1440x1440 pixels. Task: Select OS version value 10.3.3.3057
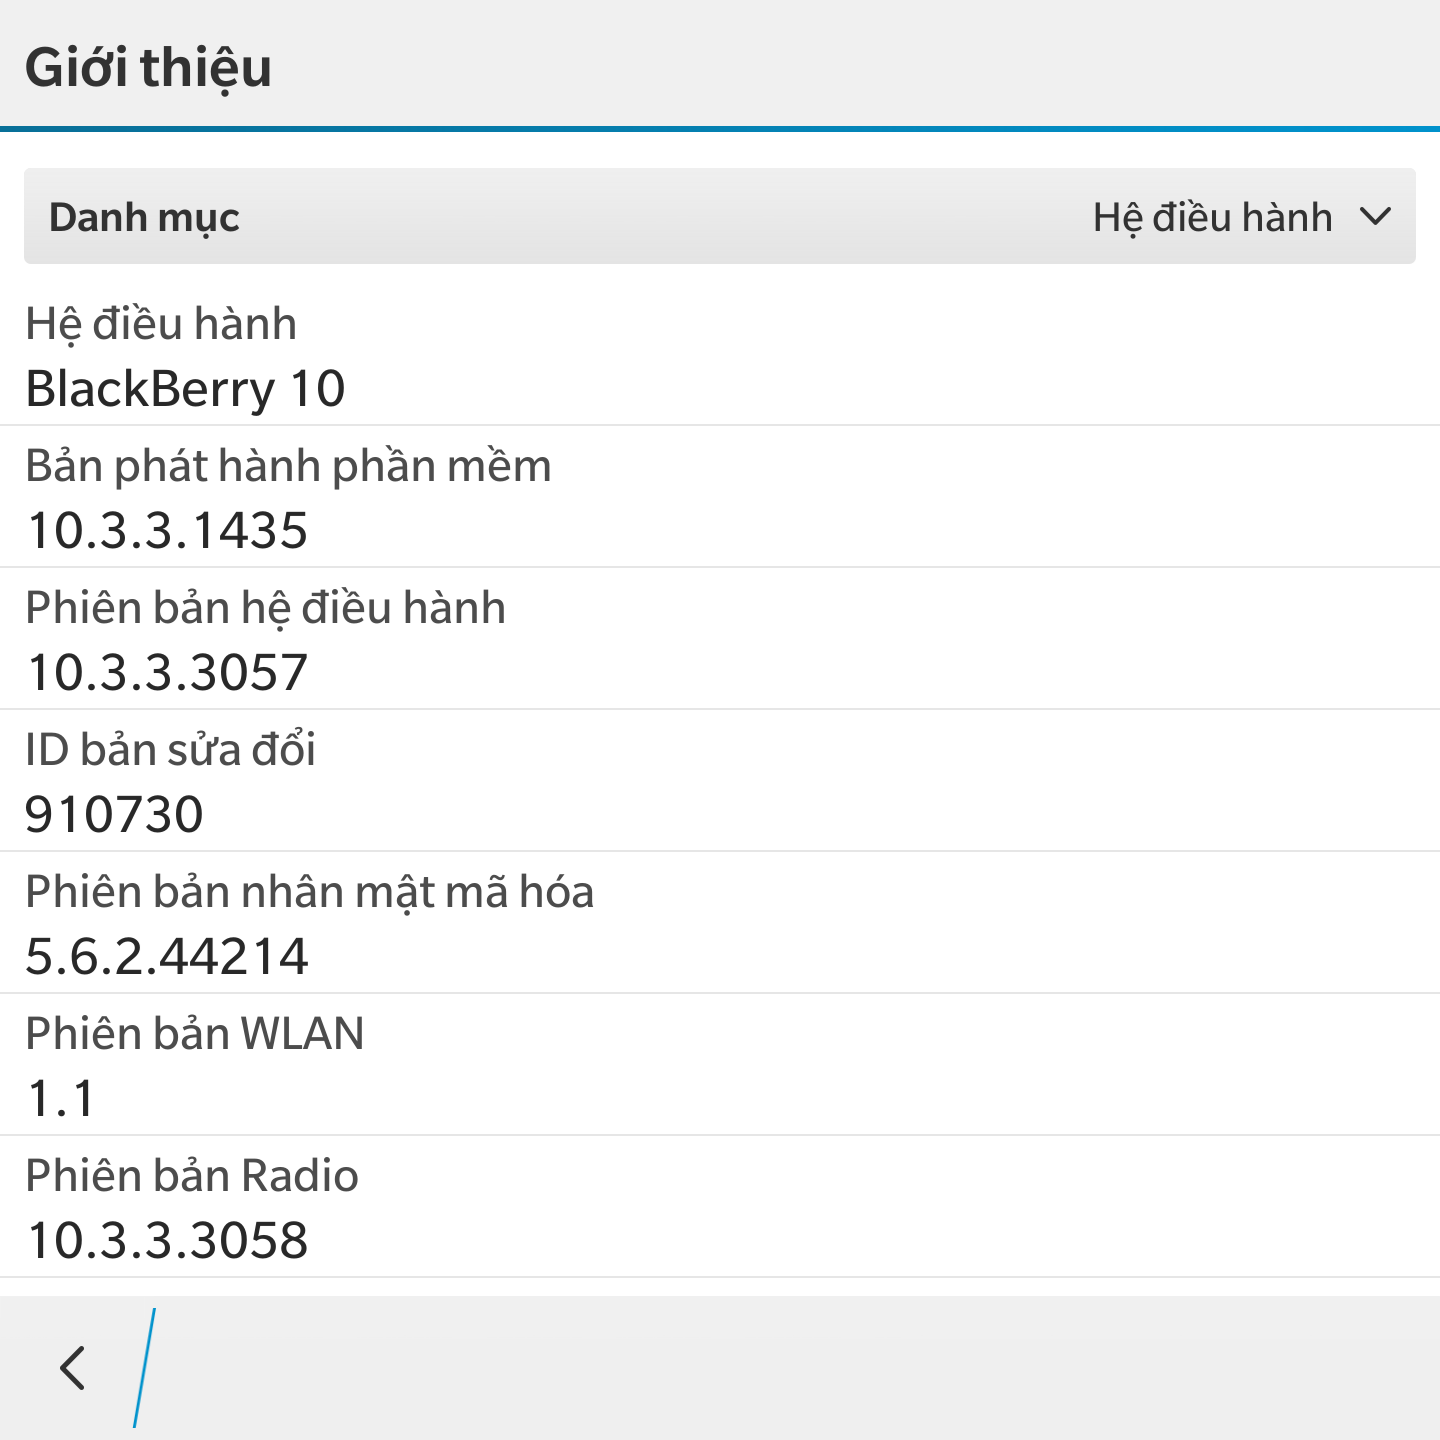tap(167, 672)
